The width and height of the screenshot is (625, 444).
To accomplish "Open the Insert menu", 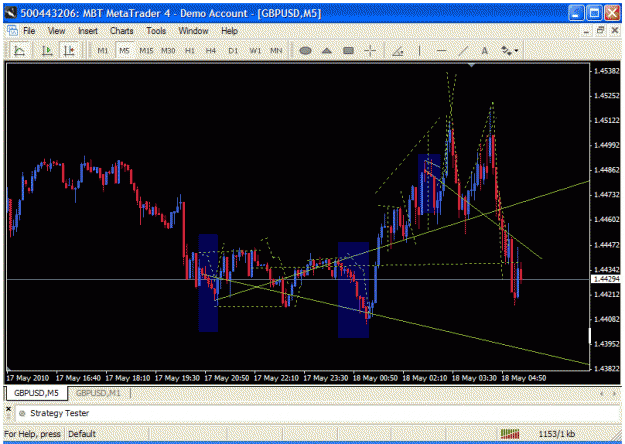I will point(88,31).
